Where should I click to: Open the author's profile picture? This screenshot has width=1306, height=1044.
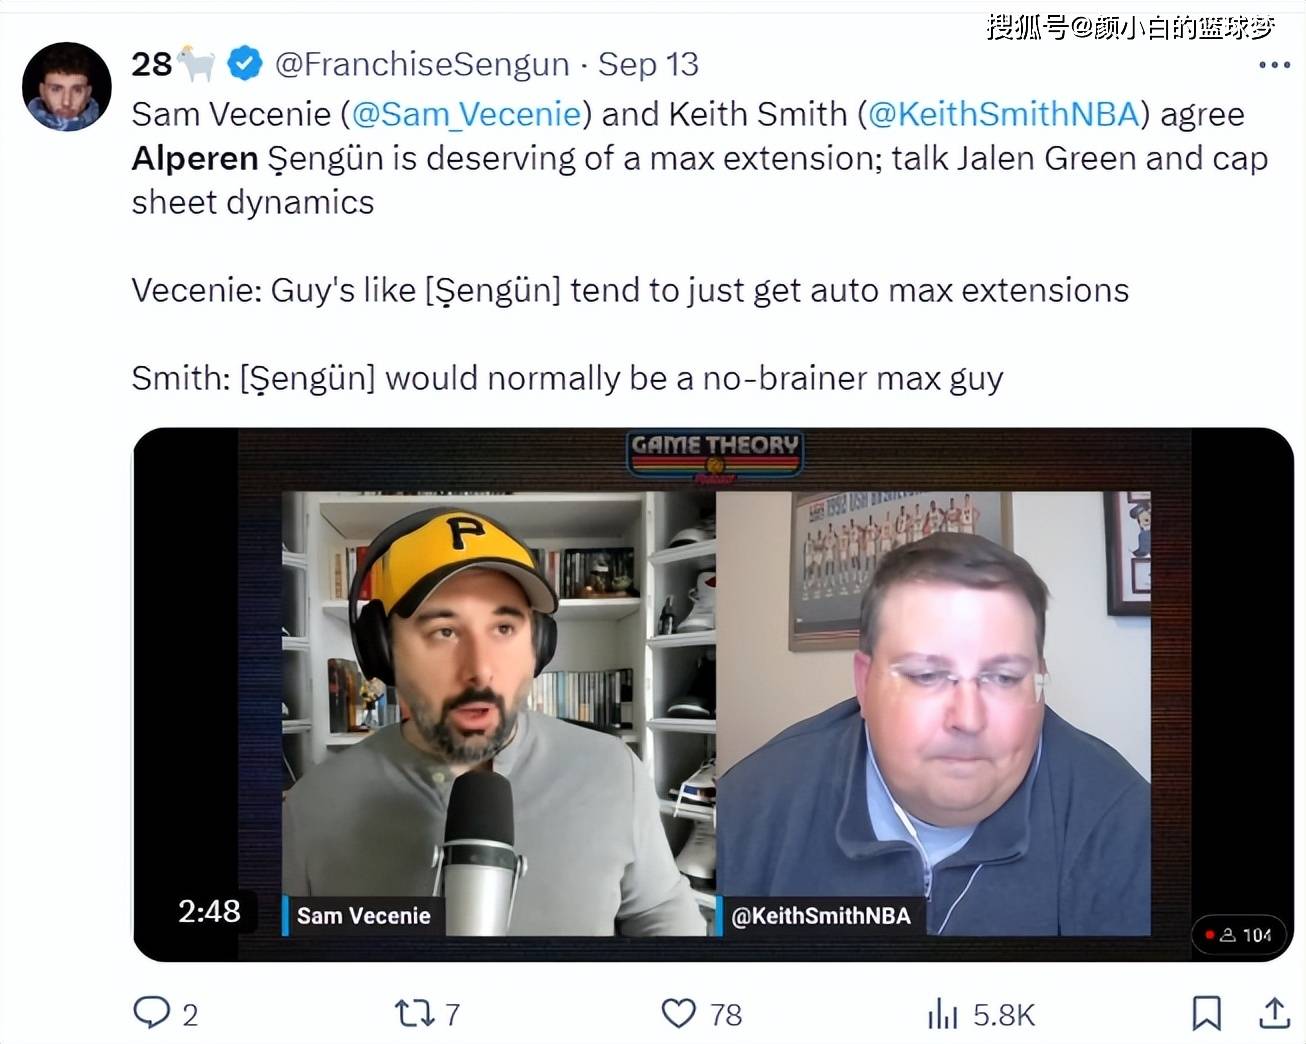pyautogui.click(x=67, y=87)
